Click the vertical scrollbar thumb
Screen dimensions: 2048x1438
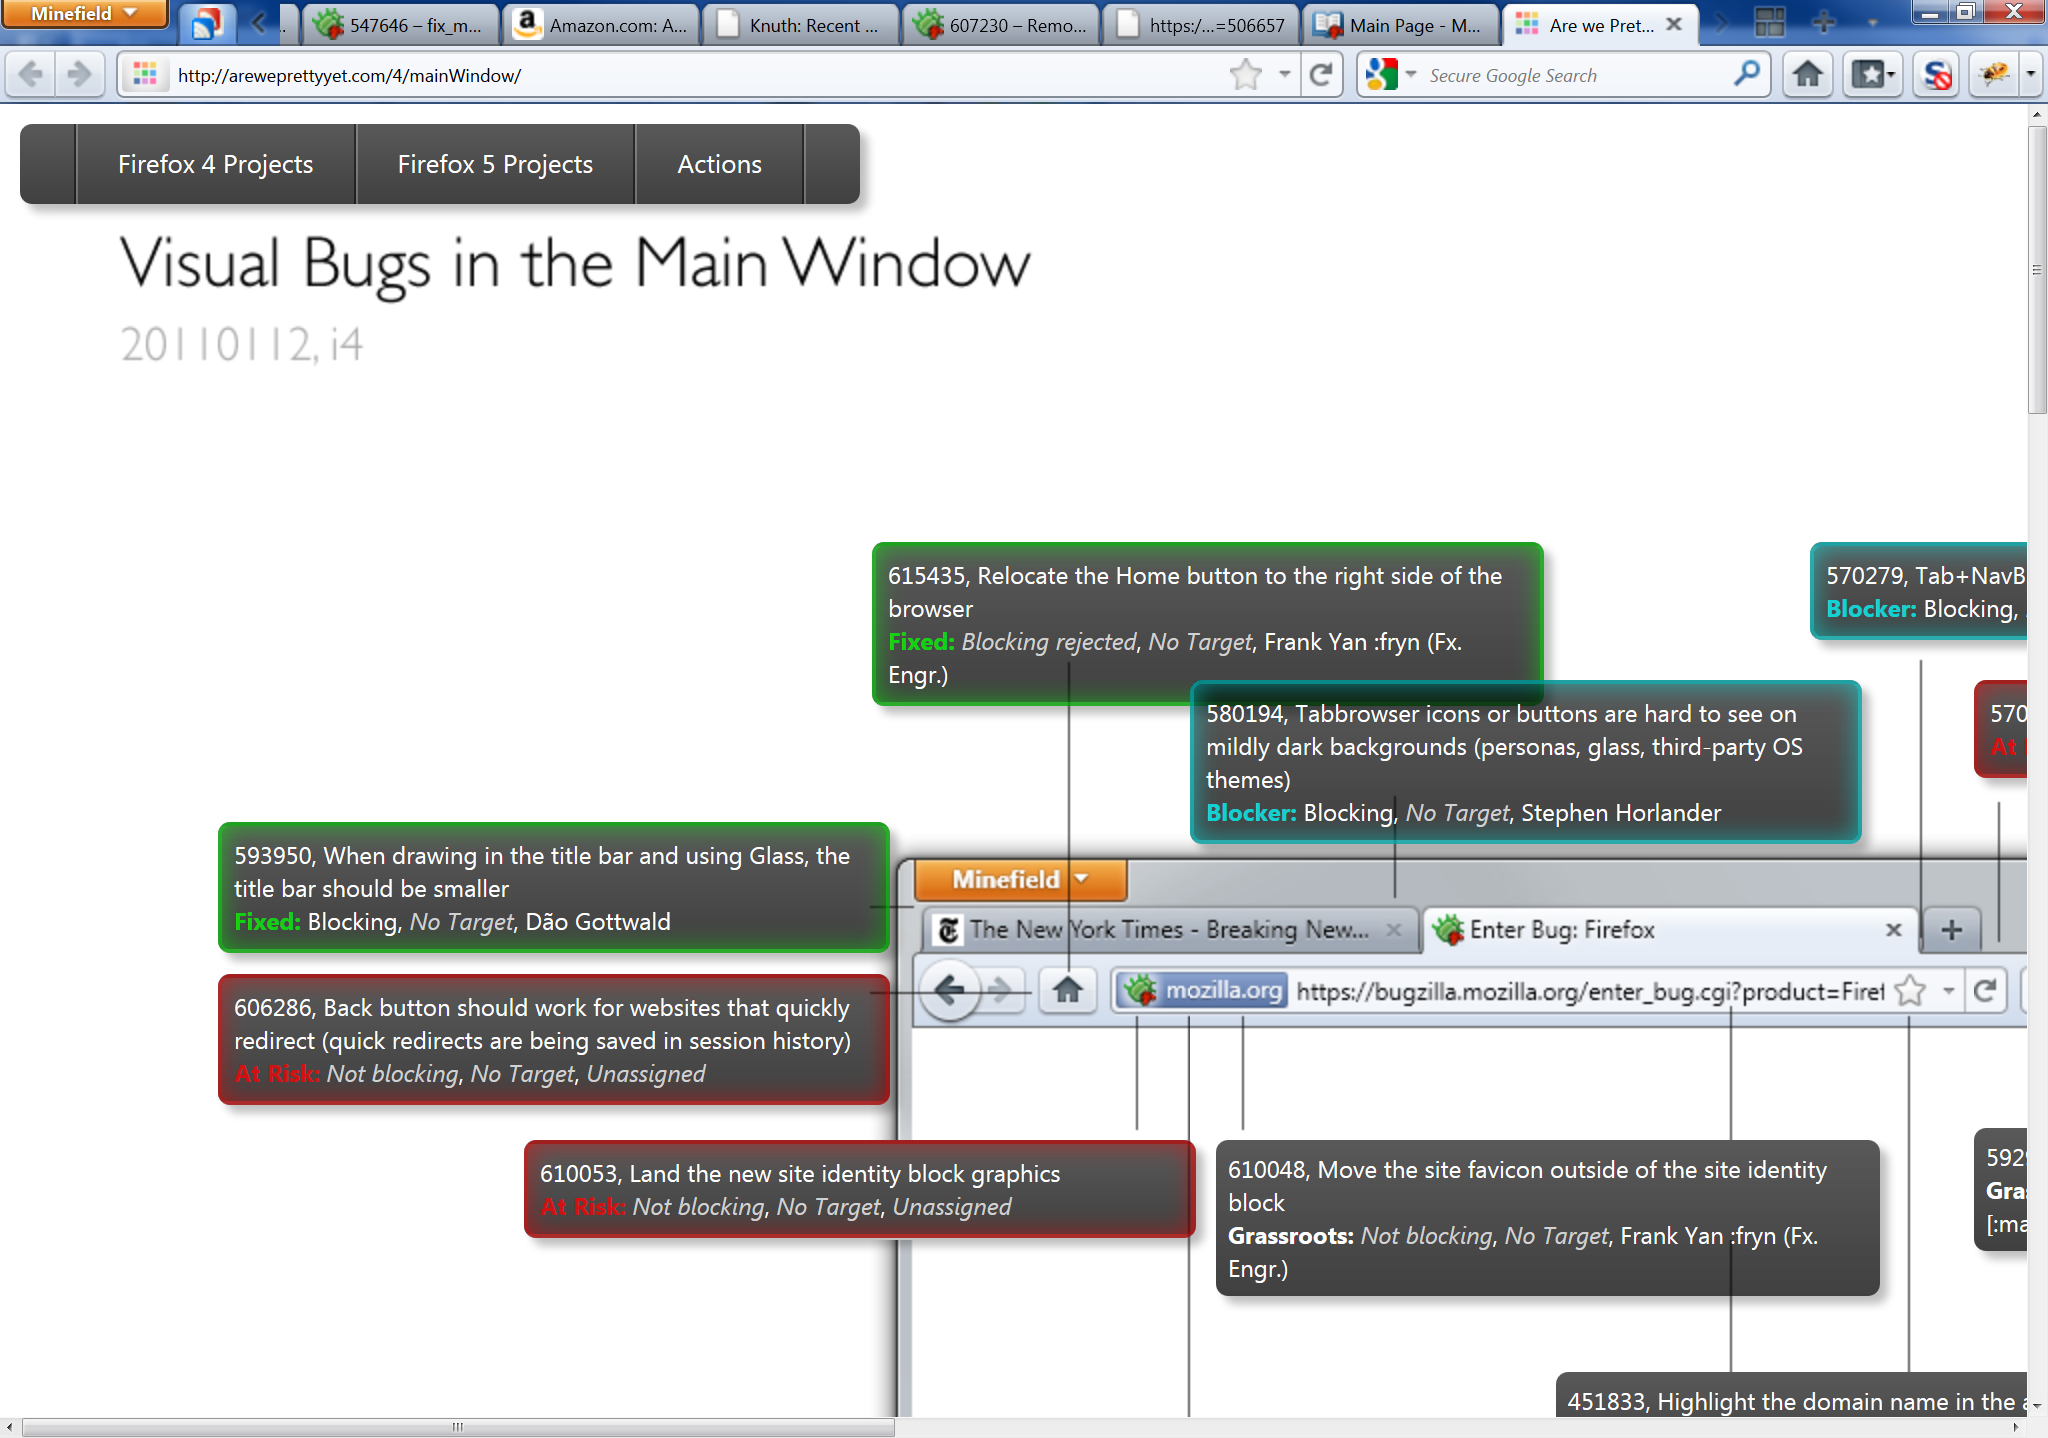point(2037,270)
